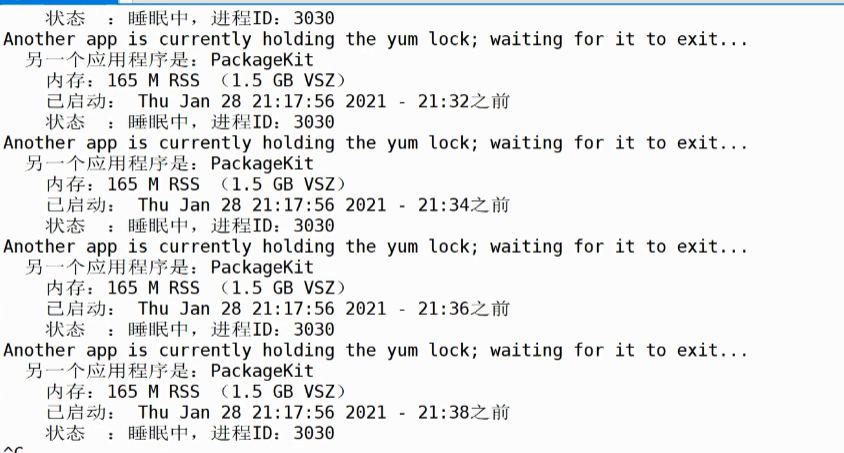Click the last 进程ID: 3030 status line
This screenshot has width=844, height=453.
pos(190,433)
